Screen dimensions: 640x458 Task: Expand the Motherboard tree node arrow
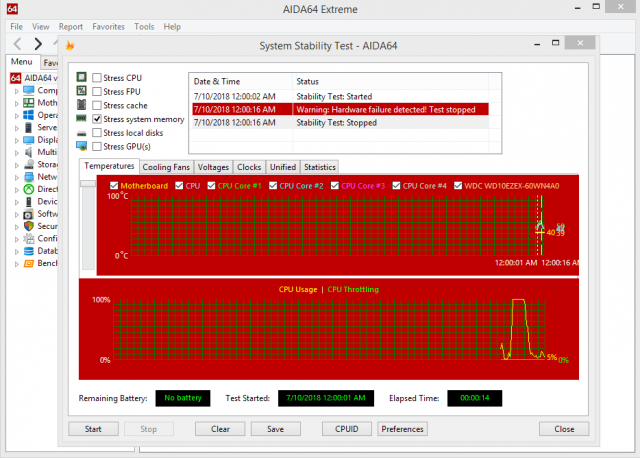[17, 103]
